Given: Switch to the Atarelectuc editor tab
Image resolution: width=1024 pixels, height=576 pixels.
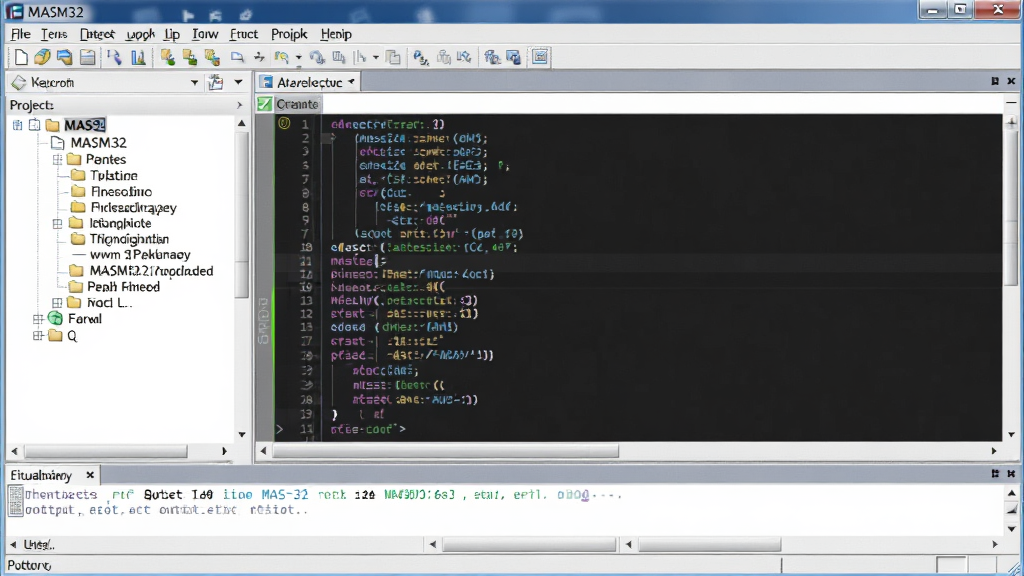Looking at the screenshot, I should [308, 82].
